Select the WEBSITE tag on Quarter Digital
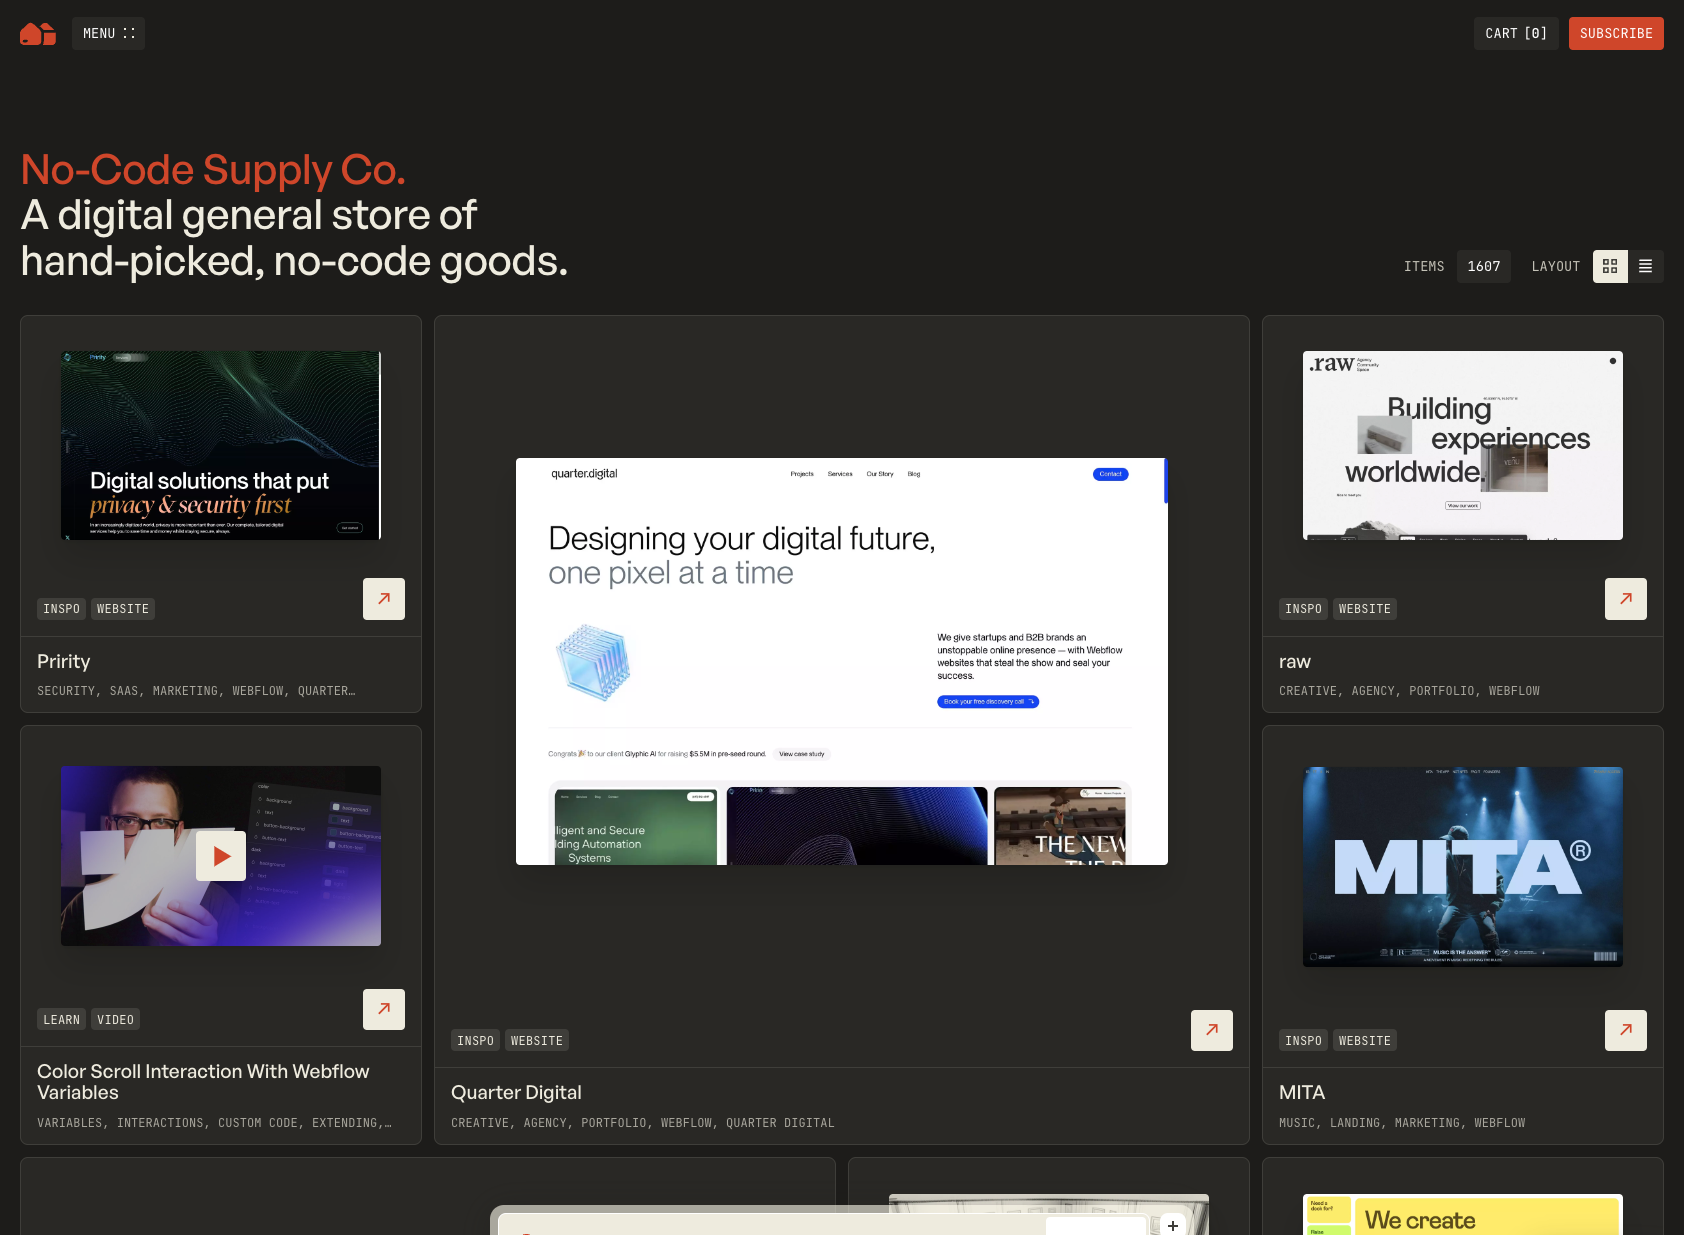 tap(536, 1040)
